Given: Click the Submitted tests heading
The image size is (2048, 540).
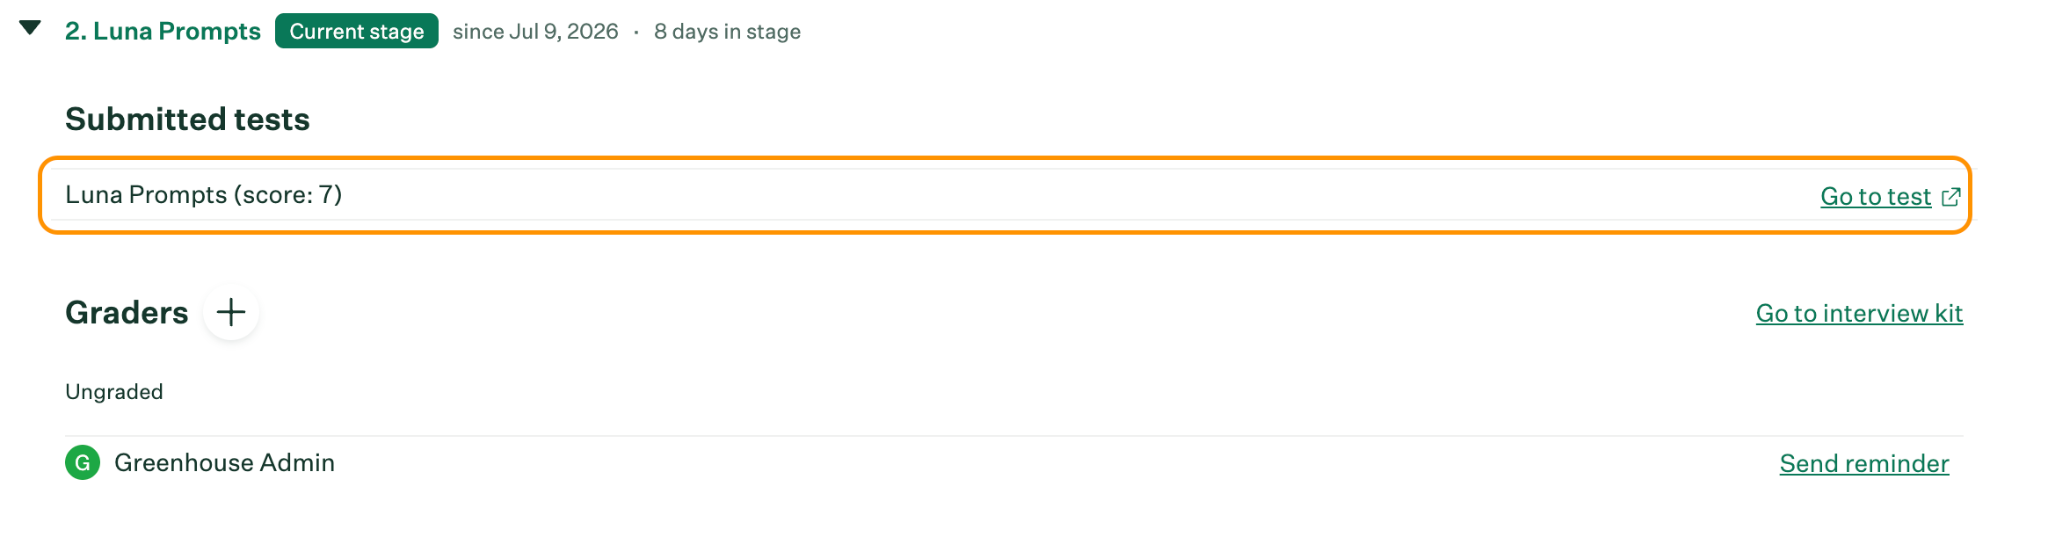Looking at the screenshot, I should [187, 119].
